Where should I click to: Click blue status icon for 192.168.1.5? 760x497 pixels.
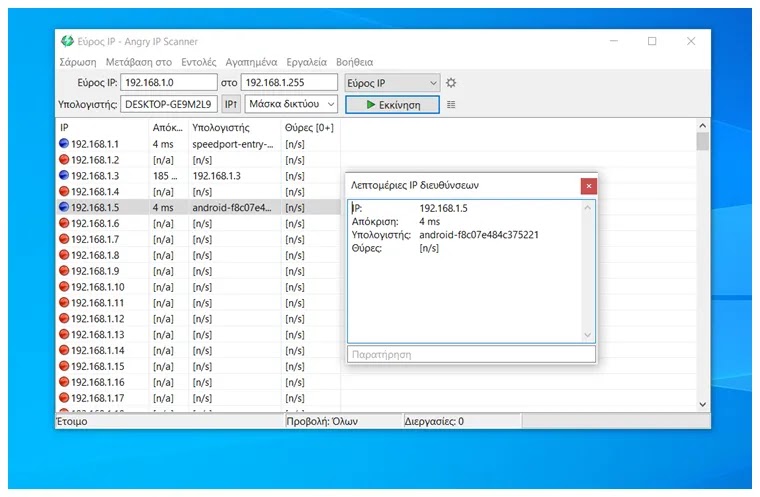(x=63, y=207)
